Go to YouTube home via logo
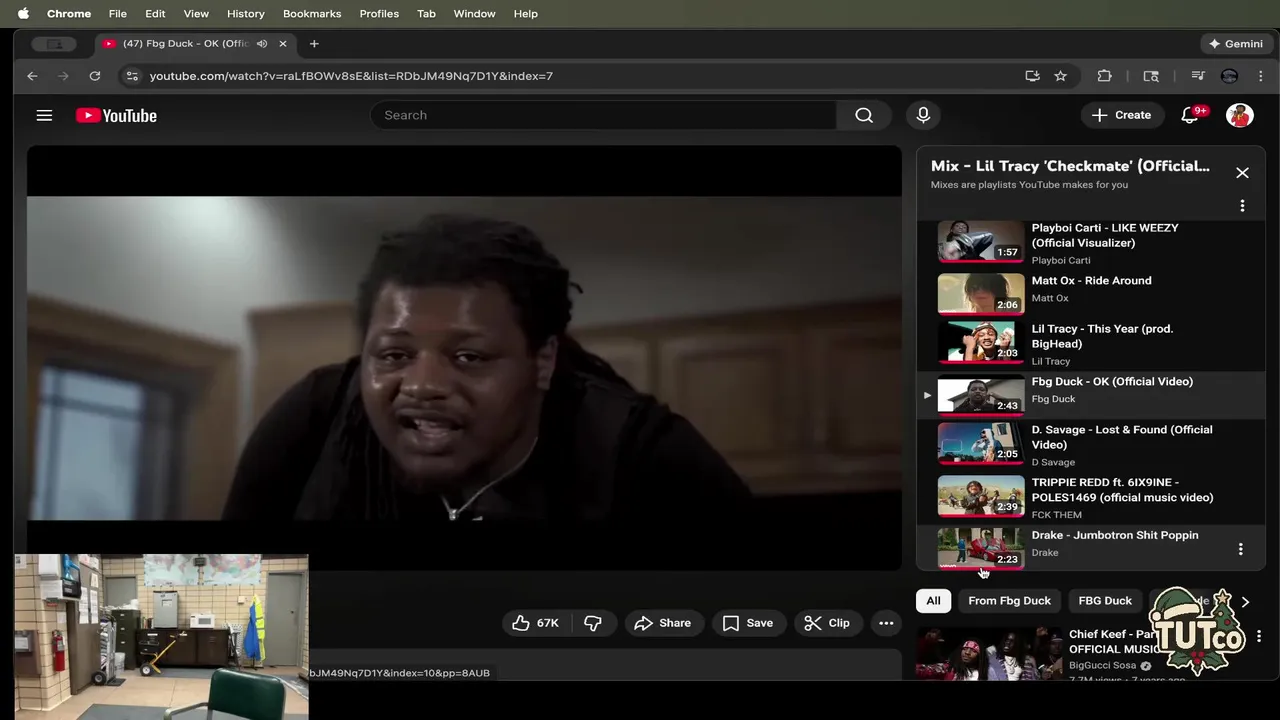1280x720 pixels. (116, 116)
